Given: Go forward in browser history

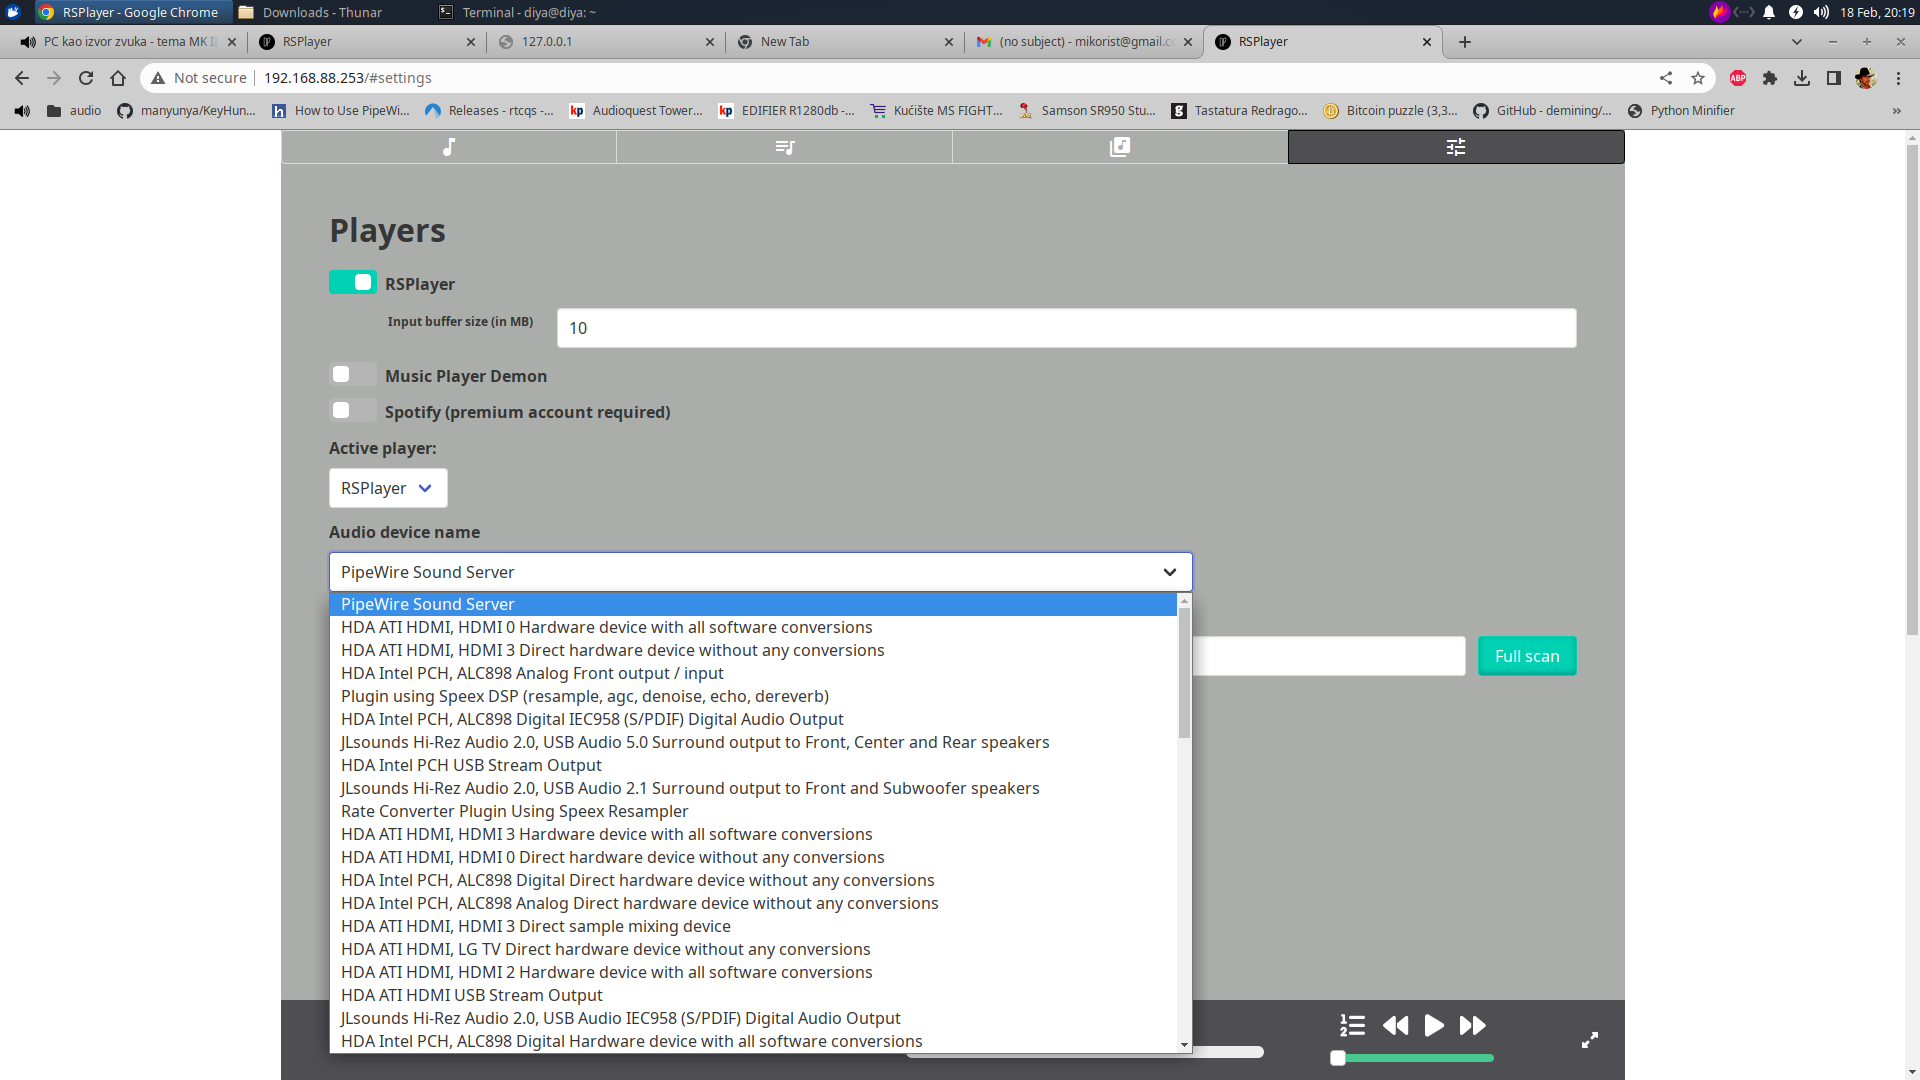Looking at the screenshot, I should [x=54, y=78].
